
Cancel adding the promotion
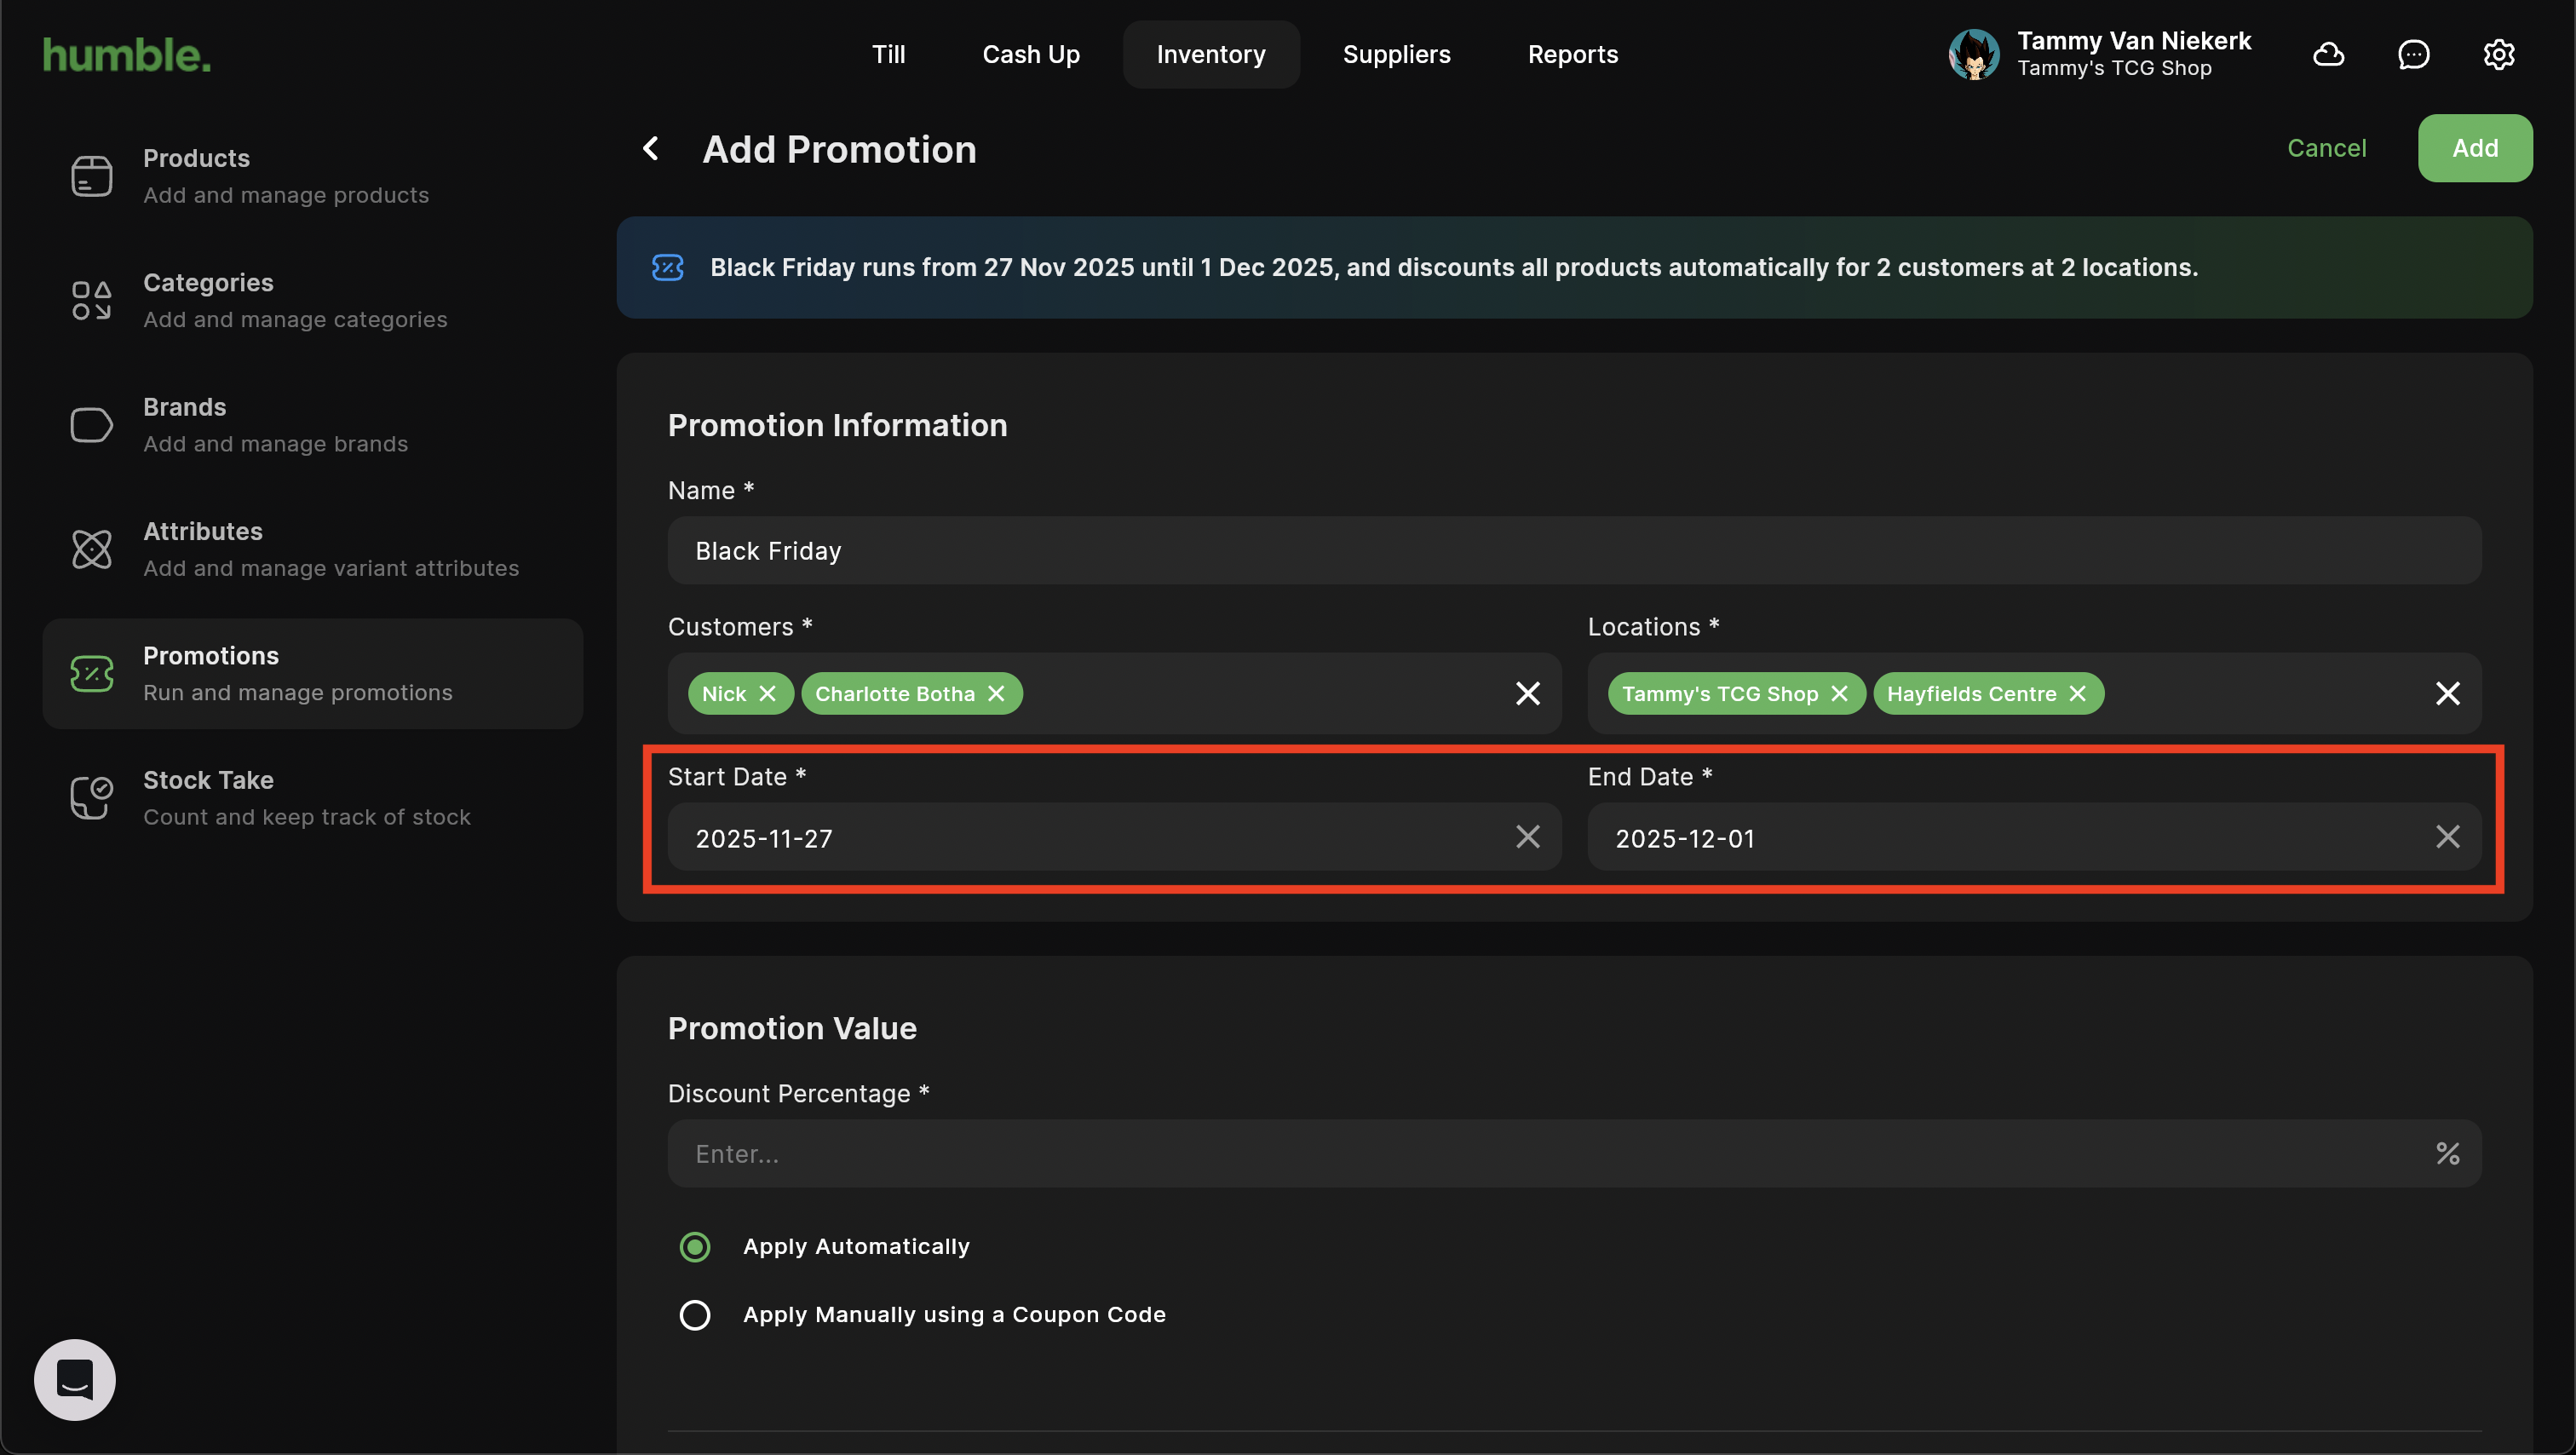pyautogui.click(x=2326, y=148)
